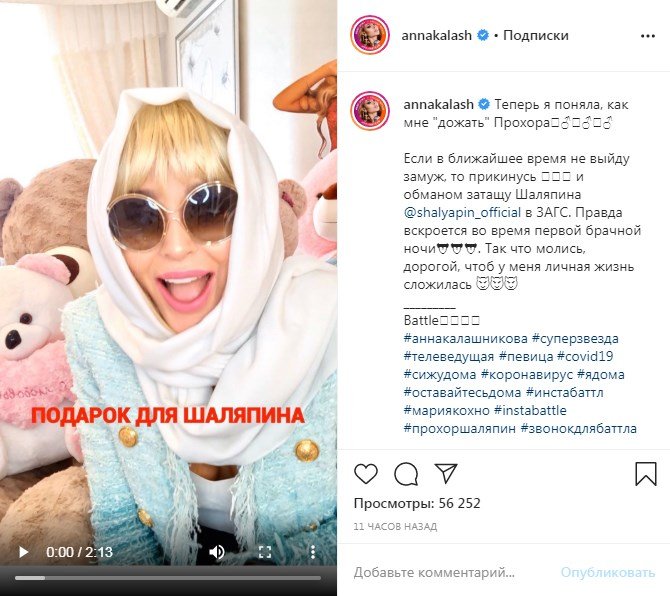Screen dimensions: 670x596
Task: Open hashtag #прохоршаляпин
Action: pyautogui.click(x=459, y=429)
